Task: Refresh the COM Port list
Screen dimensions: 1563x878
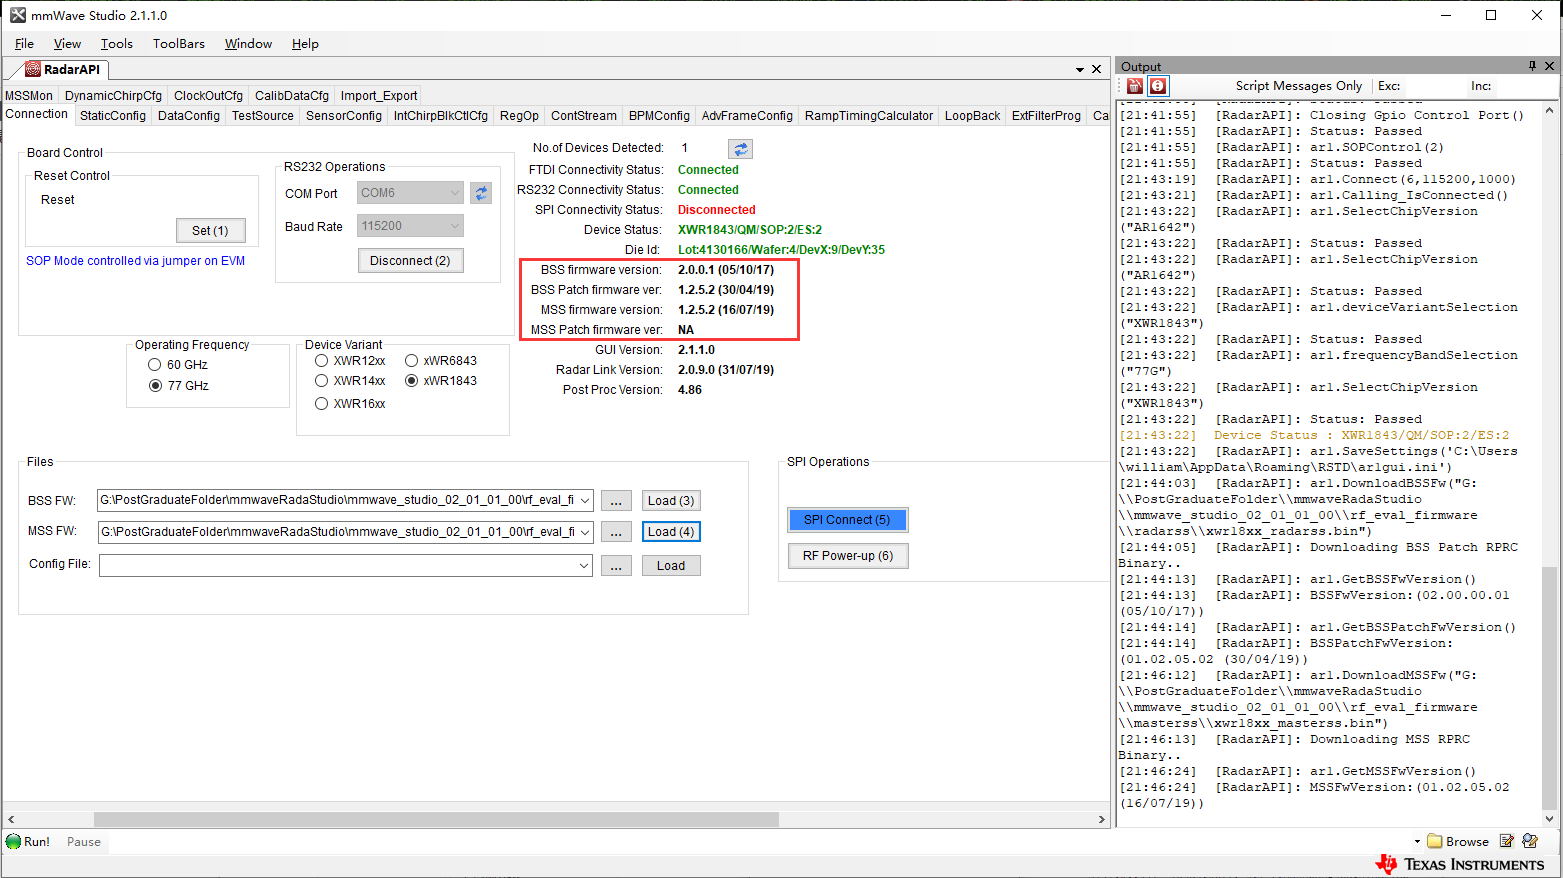Action: (481, 193)
